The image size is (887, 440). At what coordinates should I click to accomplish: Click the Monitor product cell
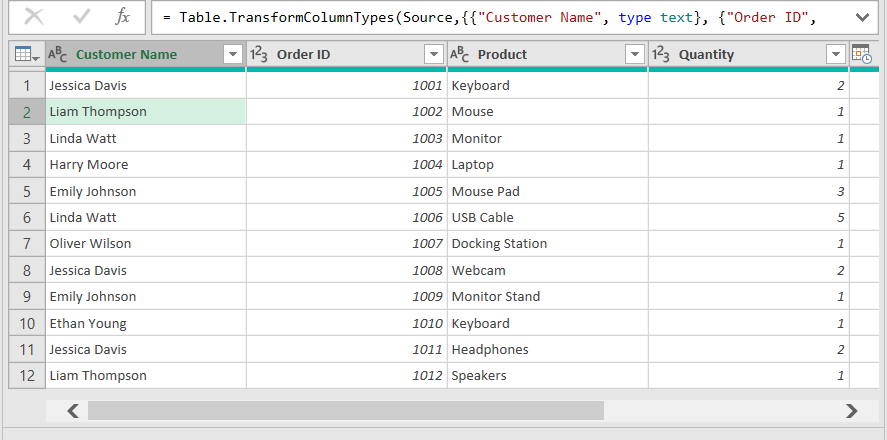tap(548, 138)
